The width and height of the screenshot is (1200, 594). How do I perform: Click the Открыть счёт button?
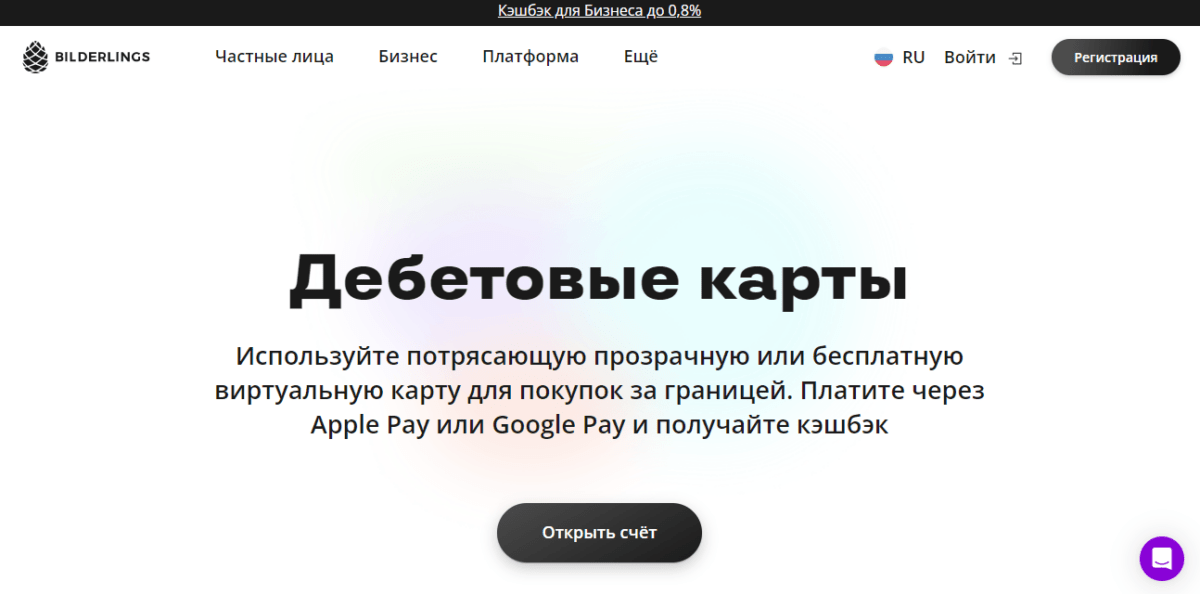[x=599, y=532]
